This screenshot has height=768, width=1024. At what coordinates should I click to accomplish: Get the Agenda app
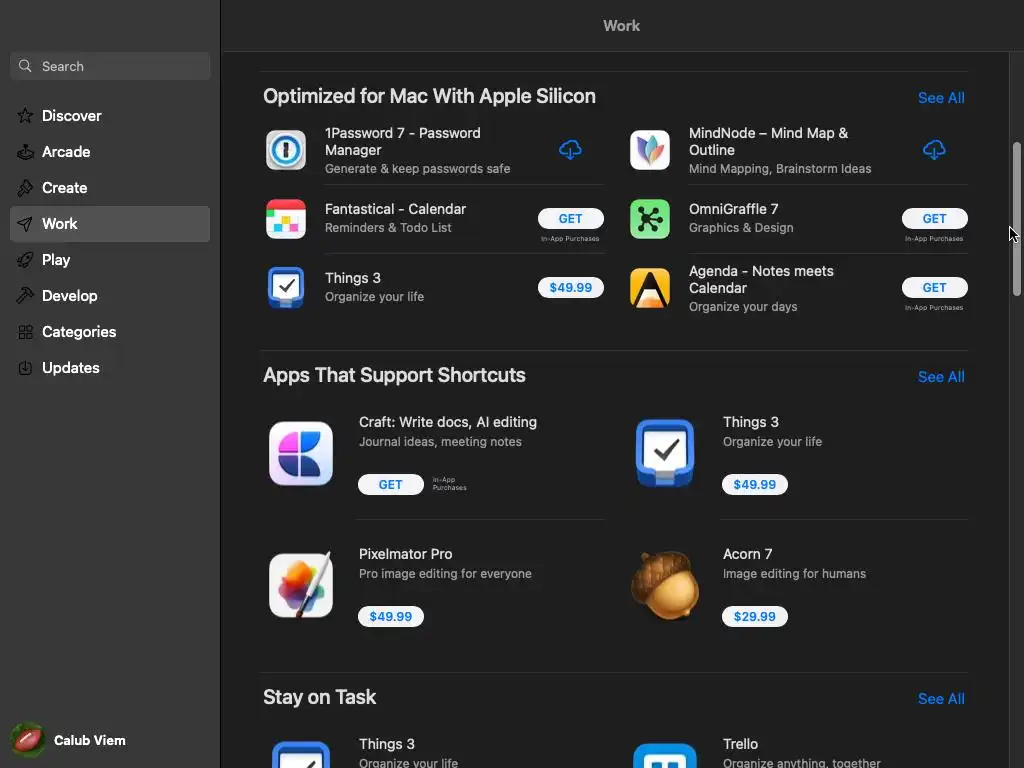(x=935, y=287)
